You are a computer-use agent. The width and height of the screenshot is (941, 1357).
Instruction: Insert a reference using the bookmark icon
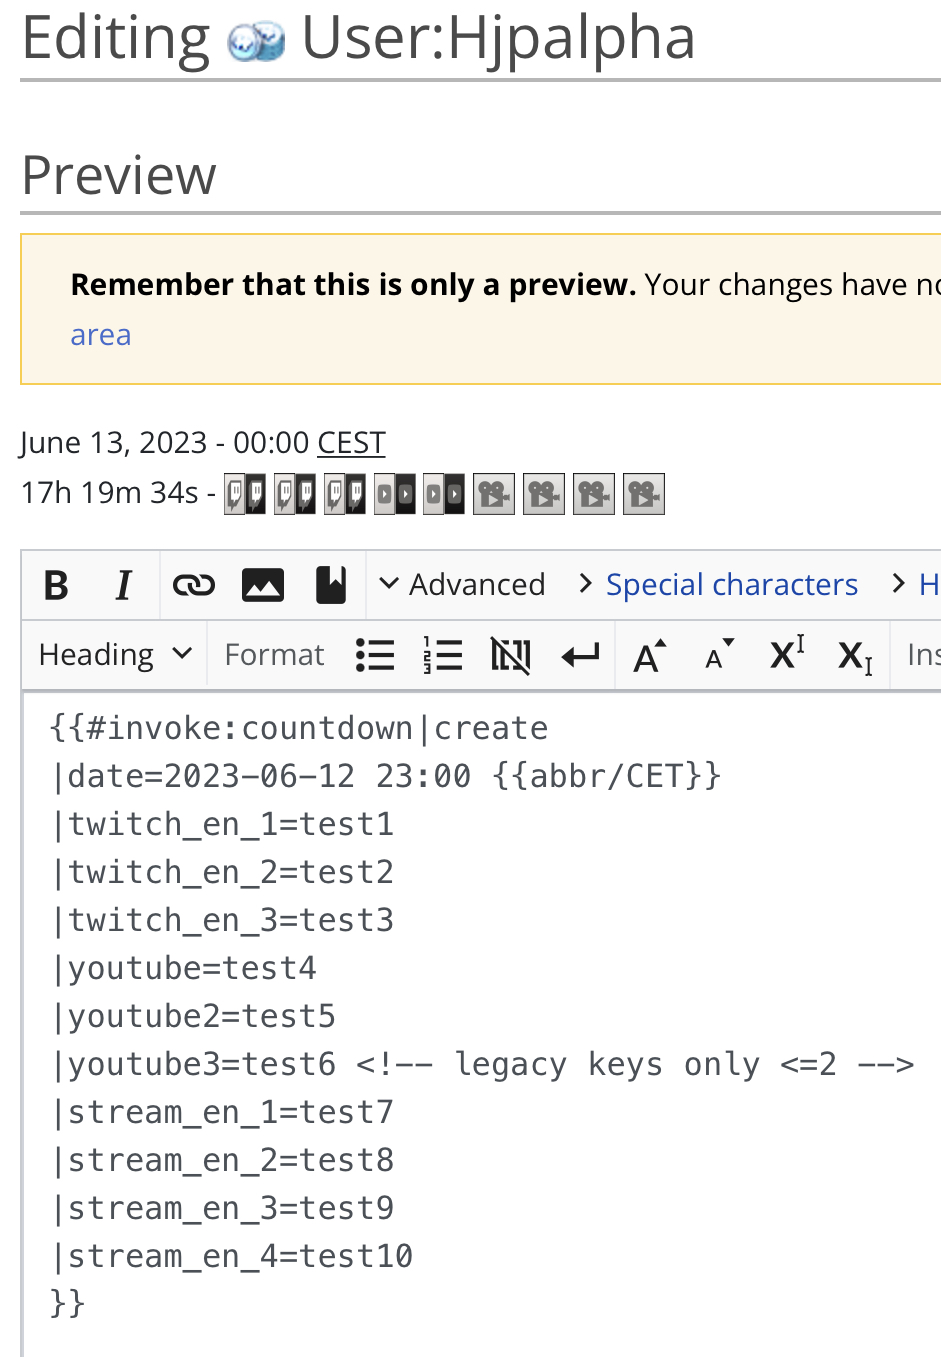[331, 584]
